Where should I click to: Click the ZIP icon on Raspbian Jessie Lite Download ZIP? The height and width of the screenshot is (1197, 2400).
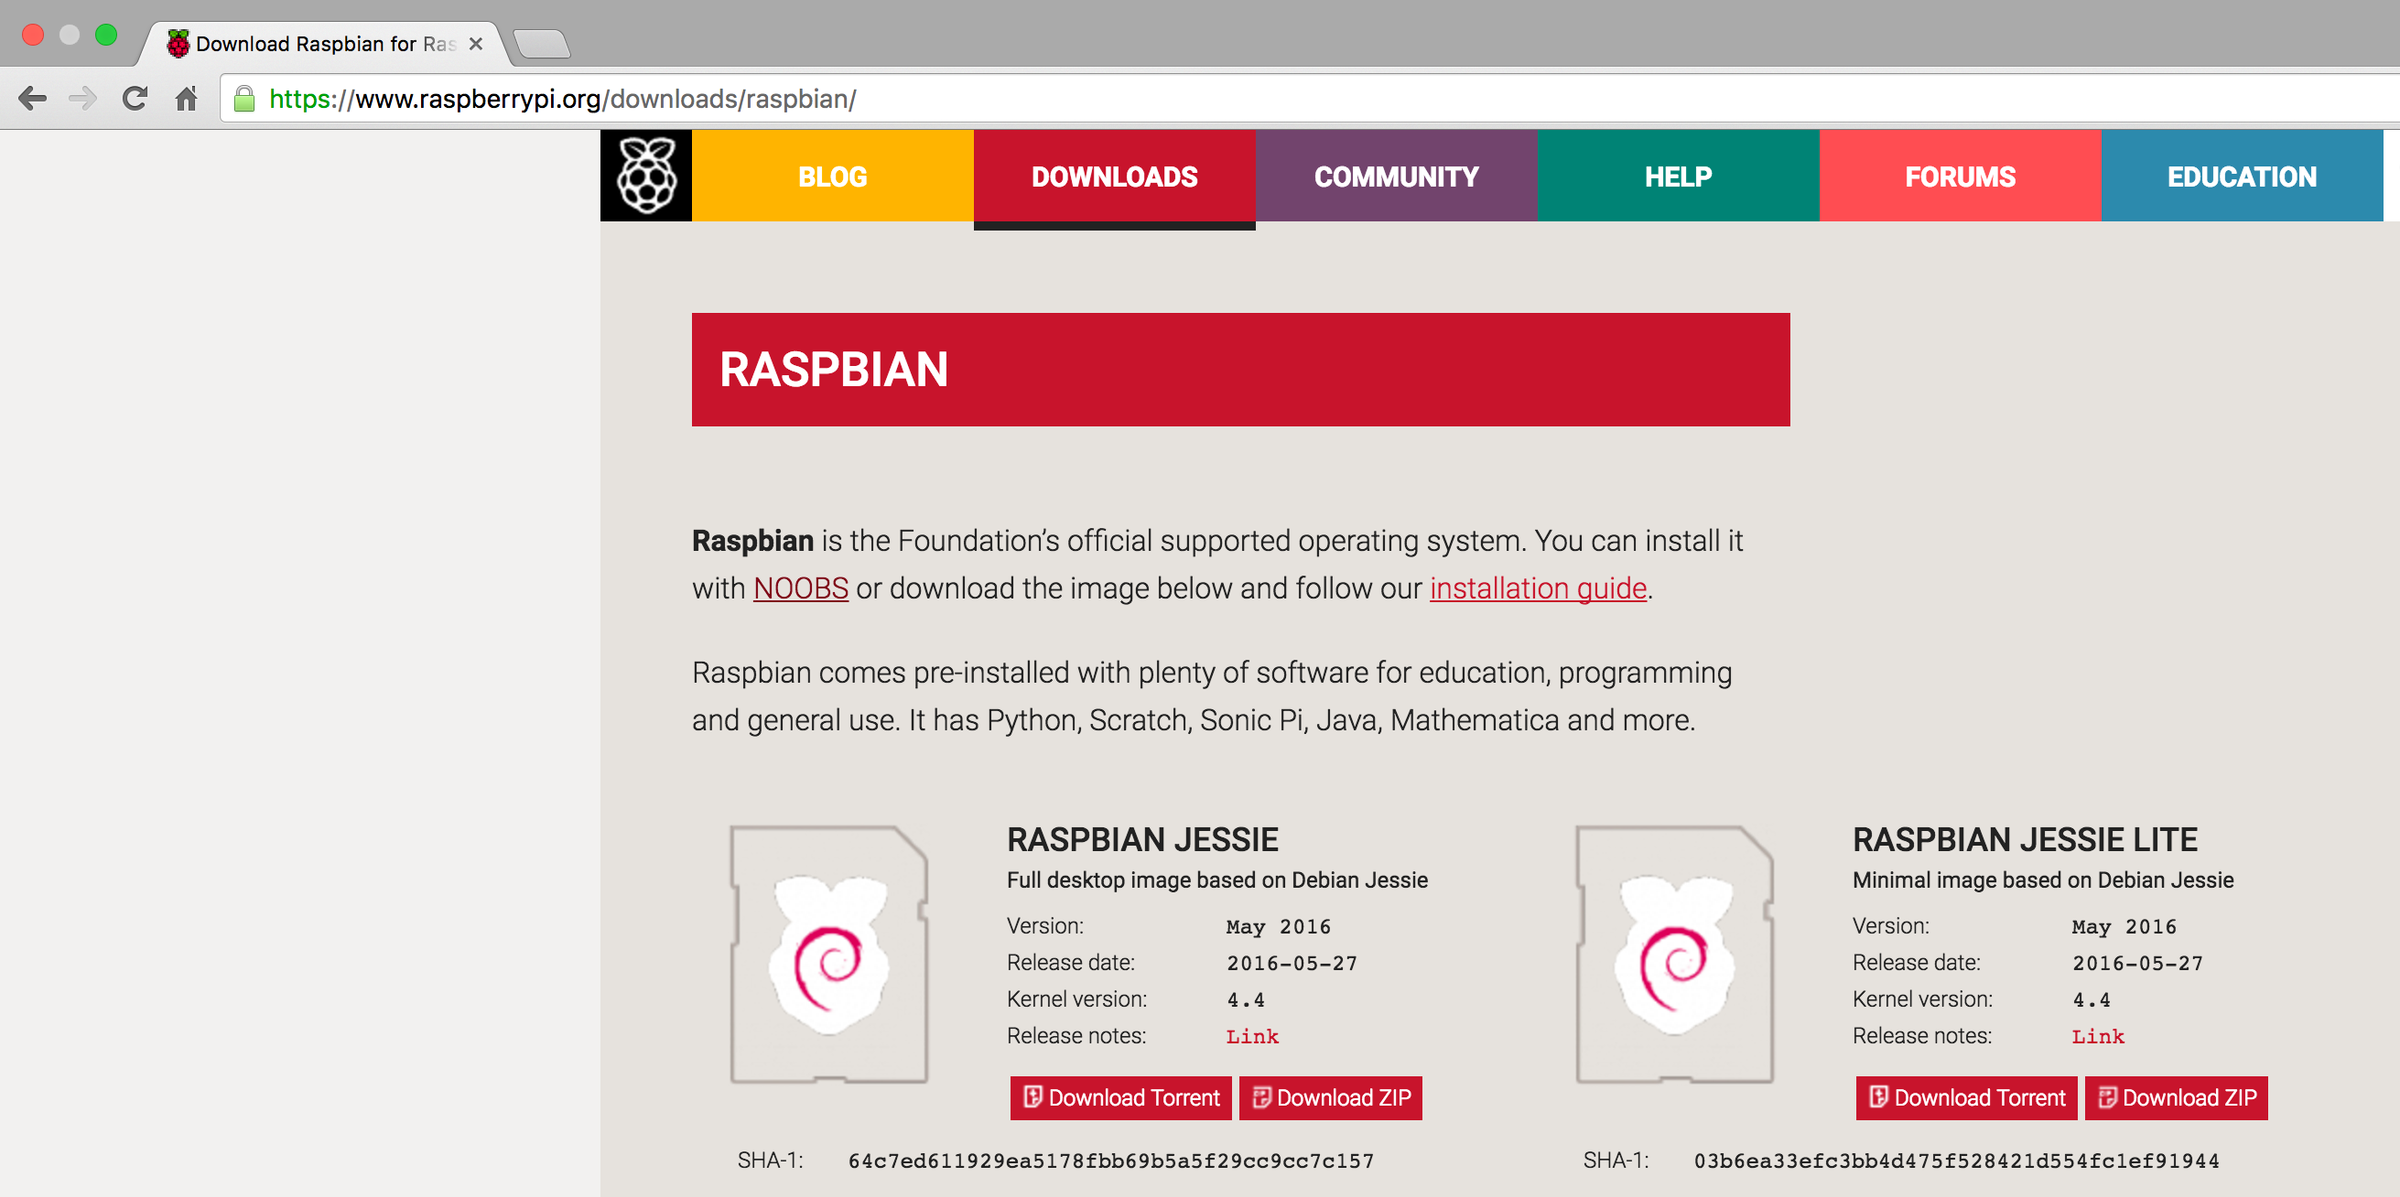tap(2108, 1097)
